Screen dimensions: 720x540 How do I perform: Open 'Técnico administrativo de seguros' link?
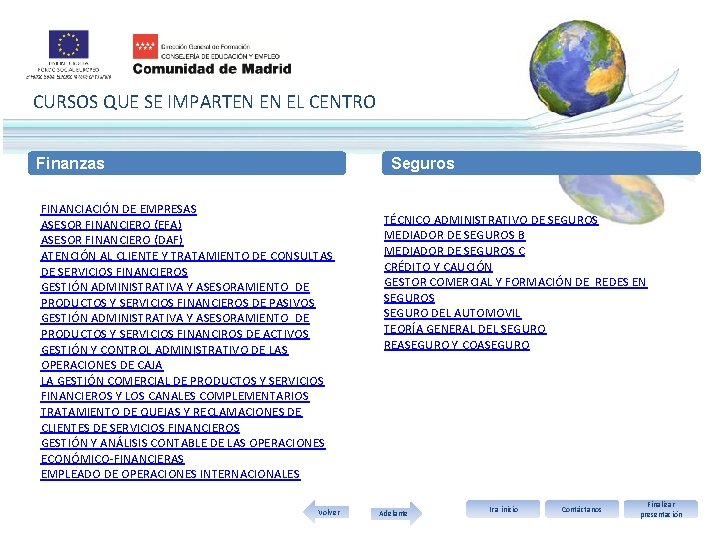click(x=491, y=220)
